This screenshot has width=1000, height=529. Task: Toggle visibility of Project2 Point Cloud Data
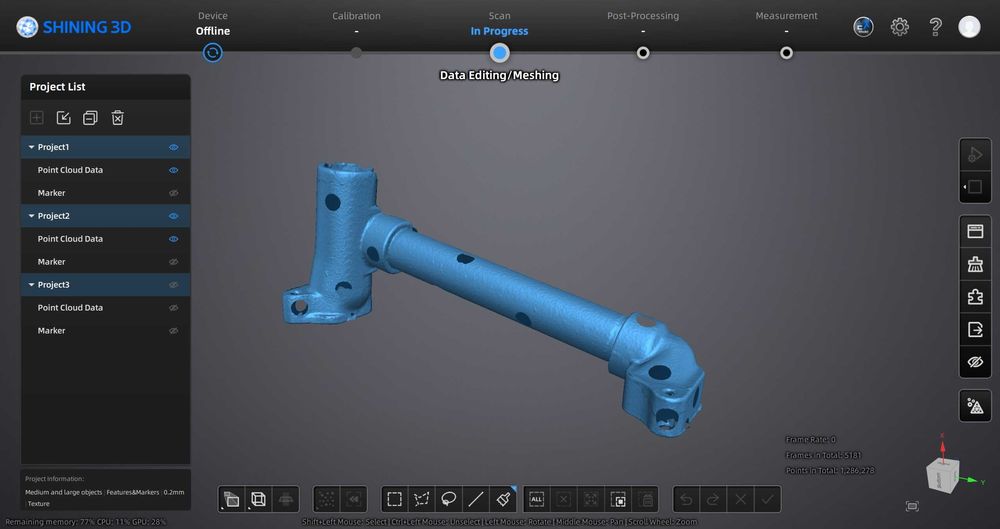coord(173,239)
